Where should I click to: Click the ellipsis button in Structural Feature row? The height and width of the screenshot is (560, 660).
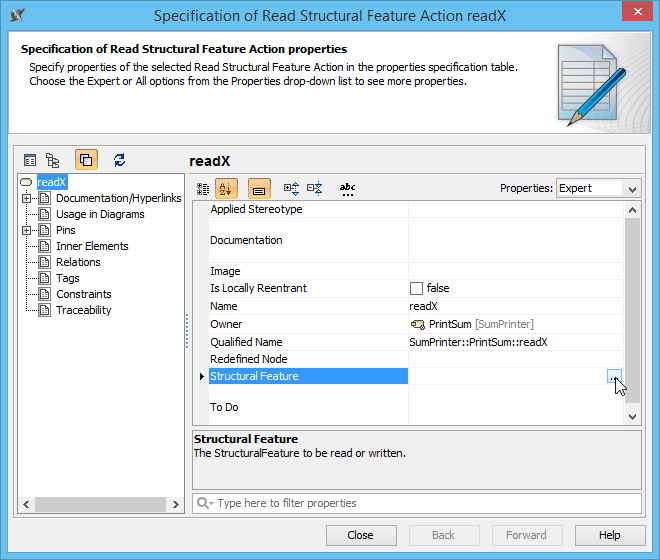[614, 376]
